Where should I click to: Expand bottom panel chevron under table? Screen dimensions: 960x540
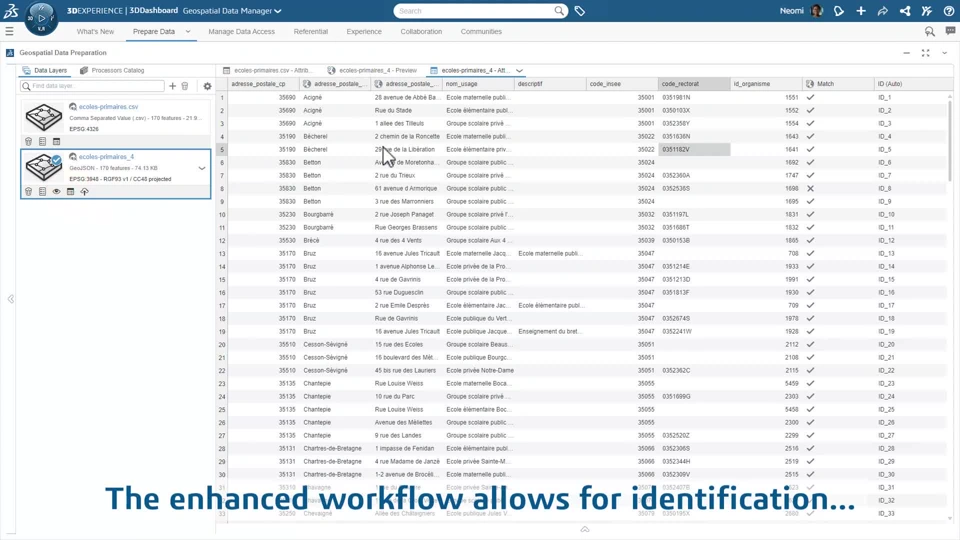[x=585, y=529]
